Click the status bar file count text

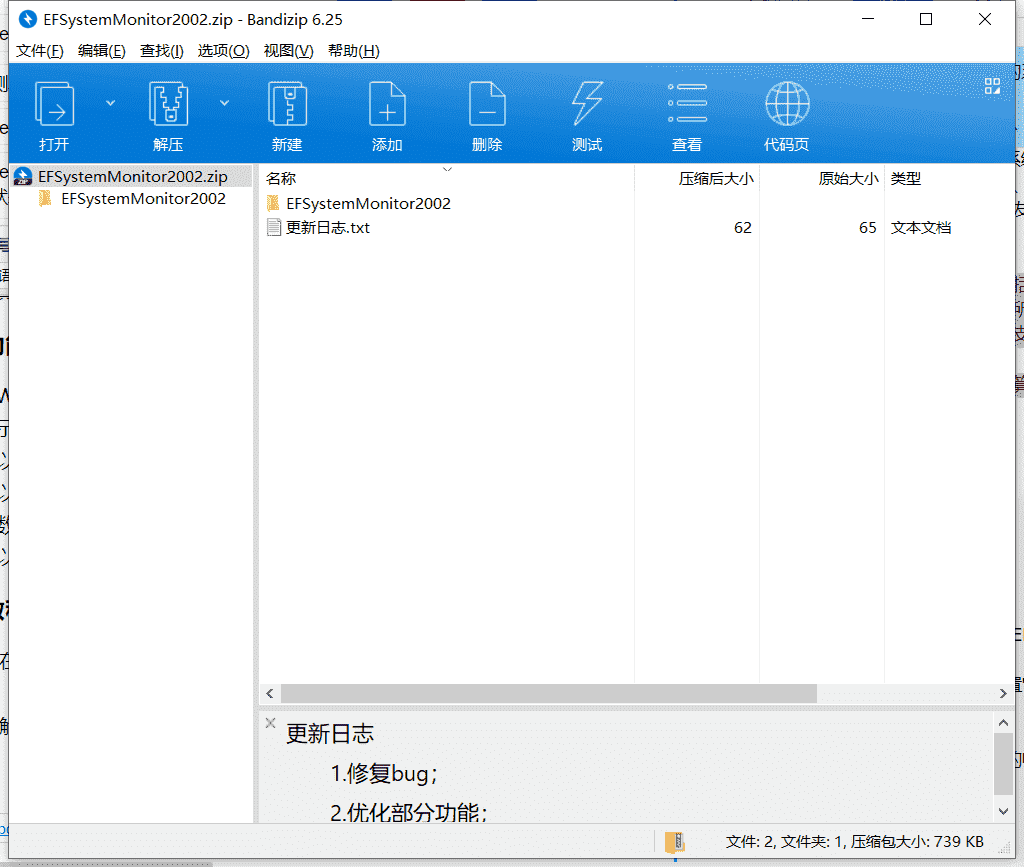point(854,842)
